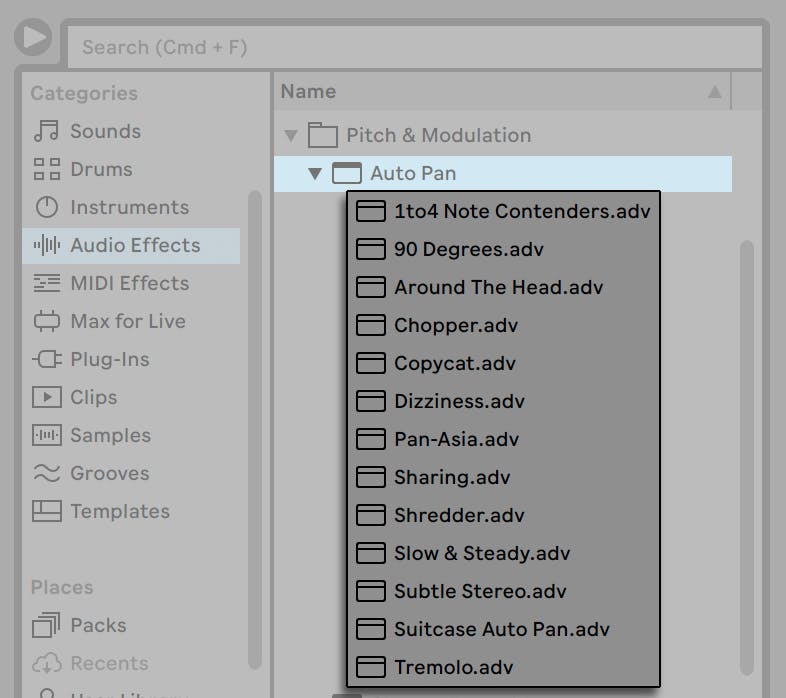Open the Samples category icon
This screenshot has width=786, height=698.
[46, 435]
